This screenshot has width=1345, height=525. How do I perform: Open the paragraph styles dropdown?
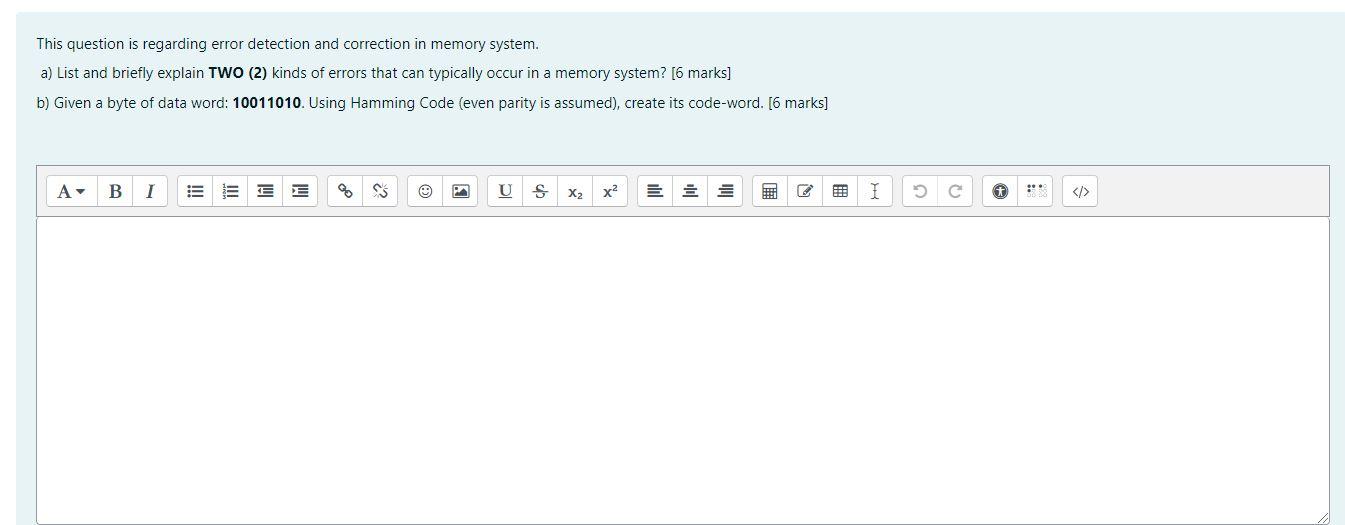72,191
